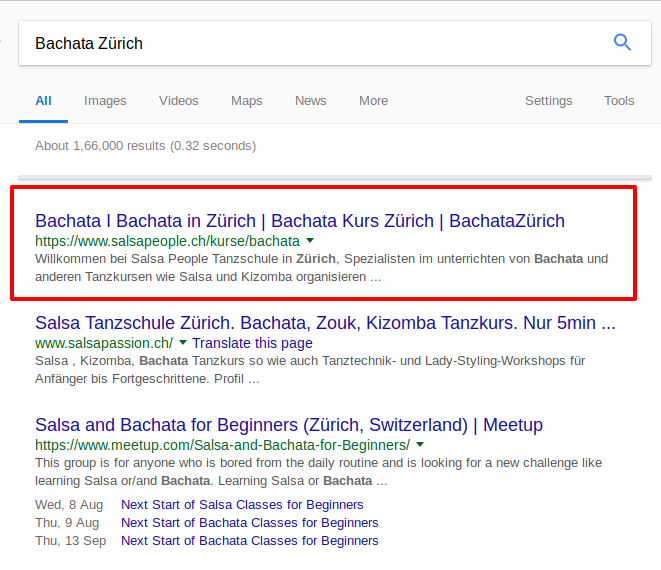This screenshot has height=570, width=661.
Task: Expand dropdown arrow next to salsapeople.ch URL
Action: click(310, 241)
